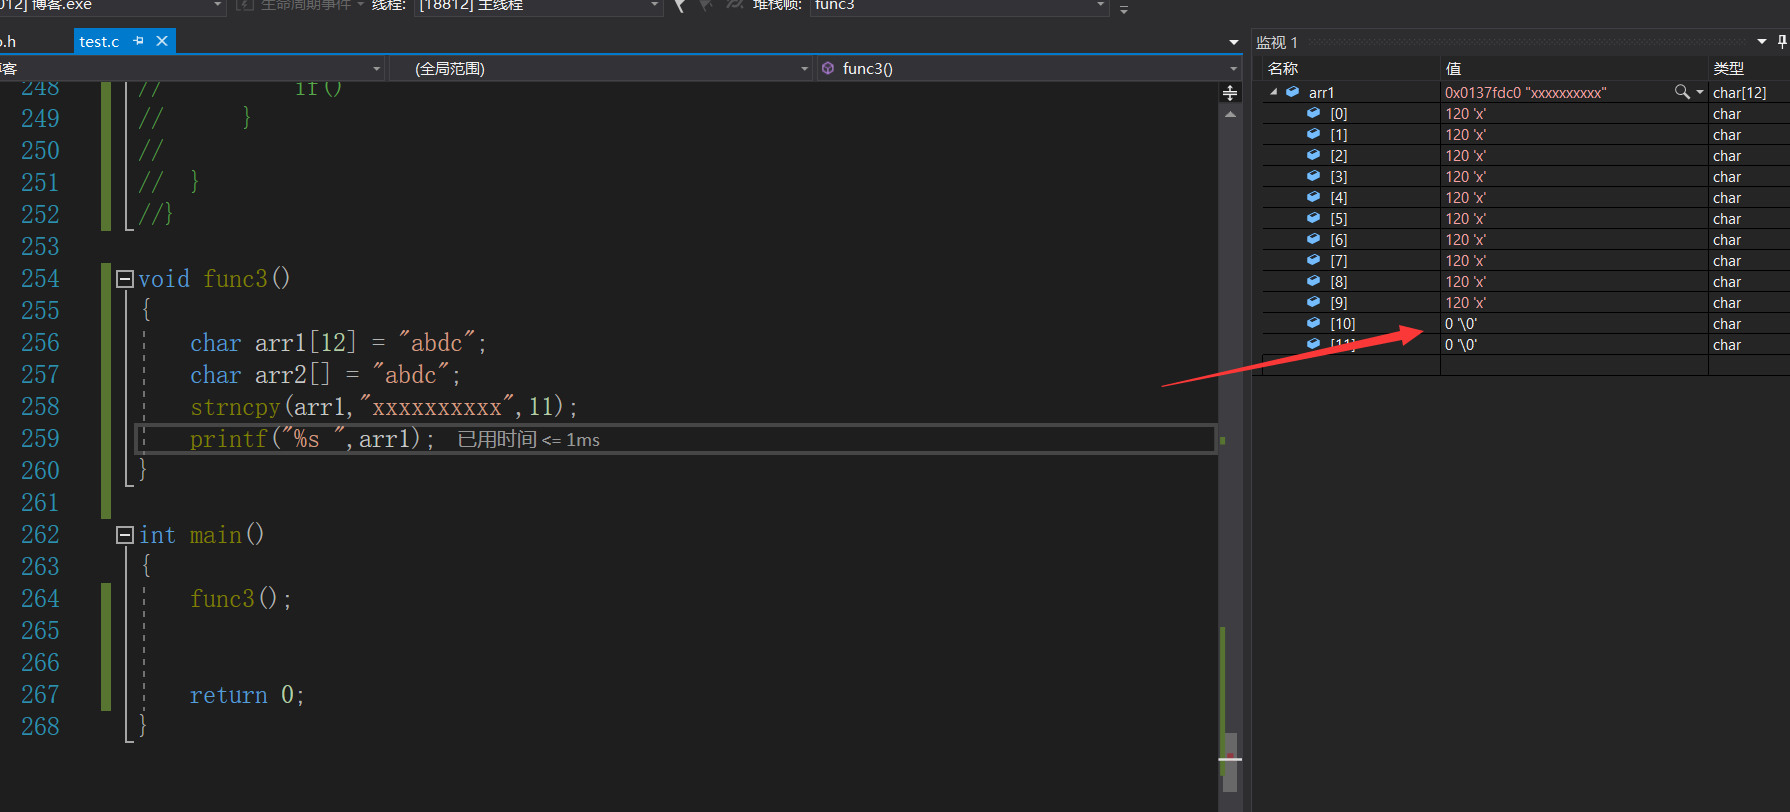The width and height of the screenshot is (1790, 812).
Task: Open text visualizer magnifier for arr1
Action: [1682, 92]
